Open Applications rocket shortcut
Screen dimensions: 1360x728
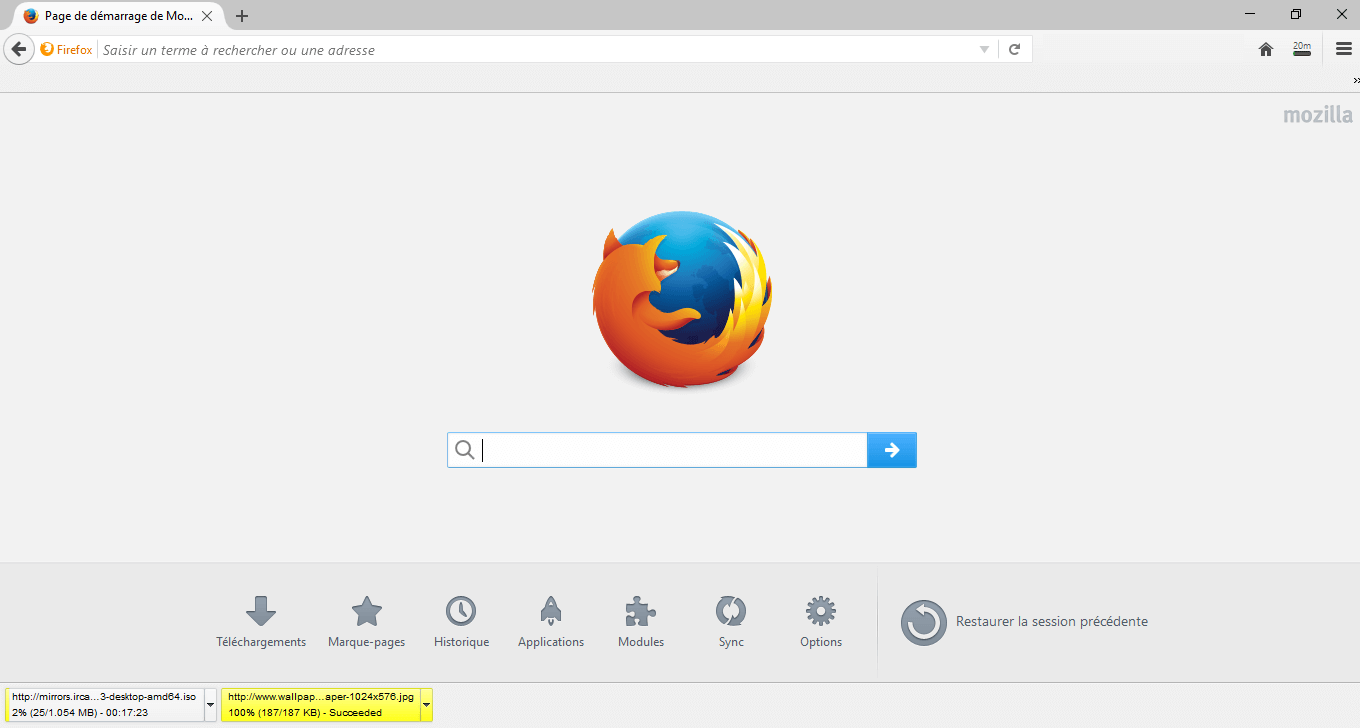pos(551,622)
